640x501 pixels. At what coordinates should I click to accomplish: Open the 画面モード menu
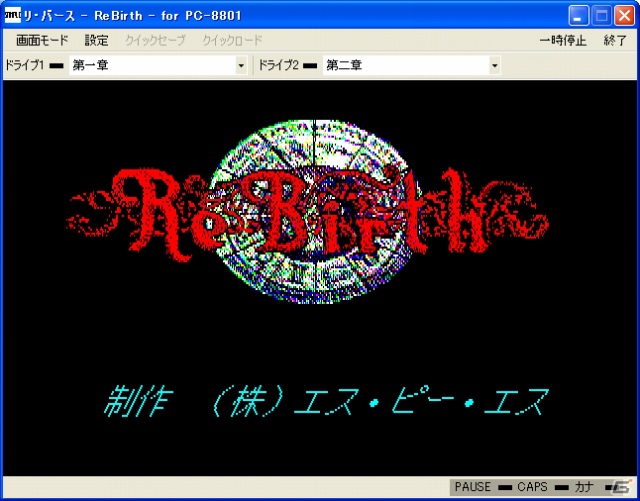tap(42, 40)
